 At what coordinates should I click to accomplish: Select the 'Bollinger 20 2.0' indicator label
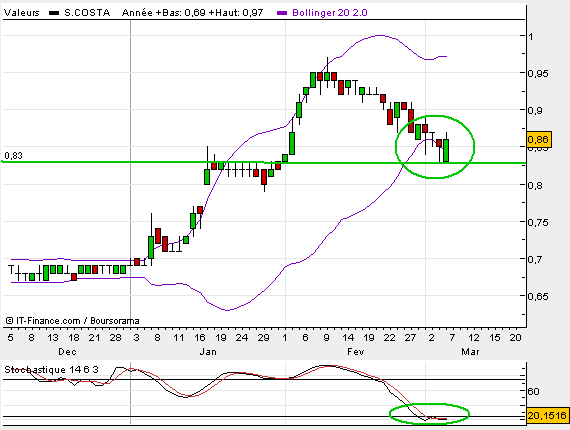pyautogui.click(x=330, y=13)
